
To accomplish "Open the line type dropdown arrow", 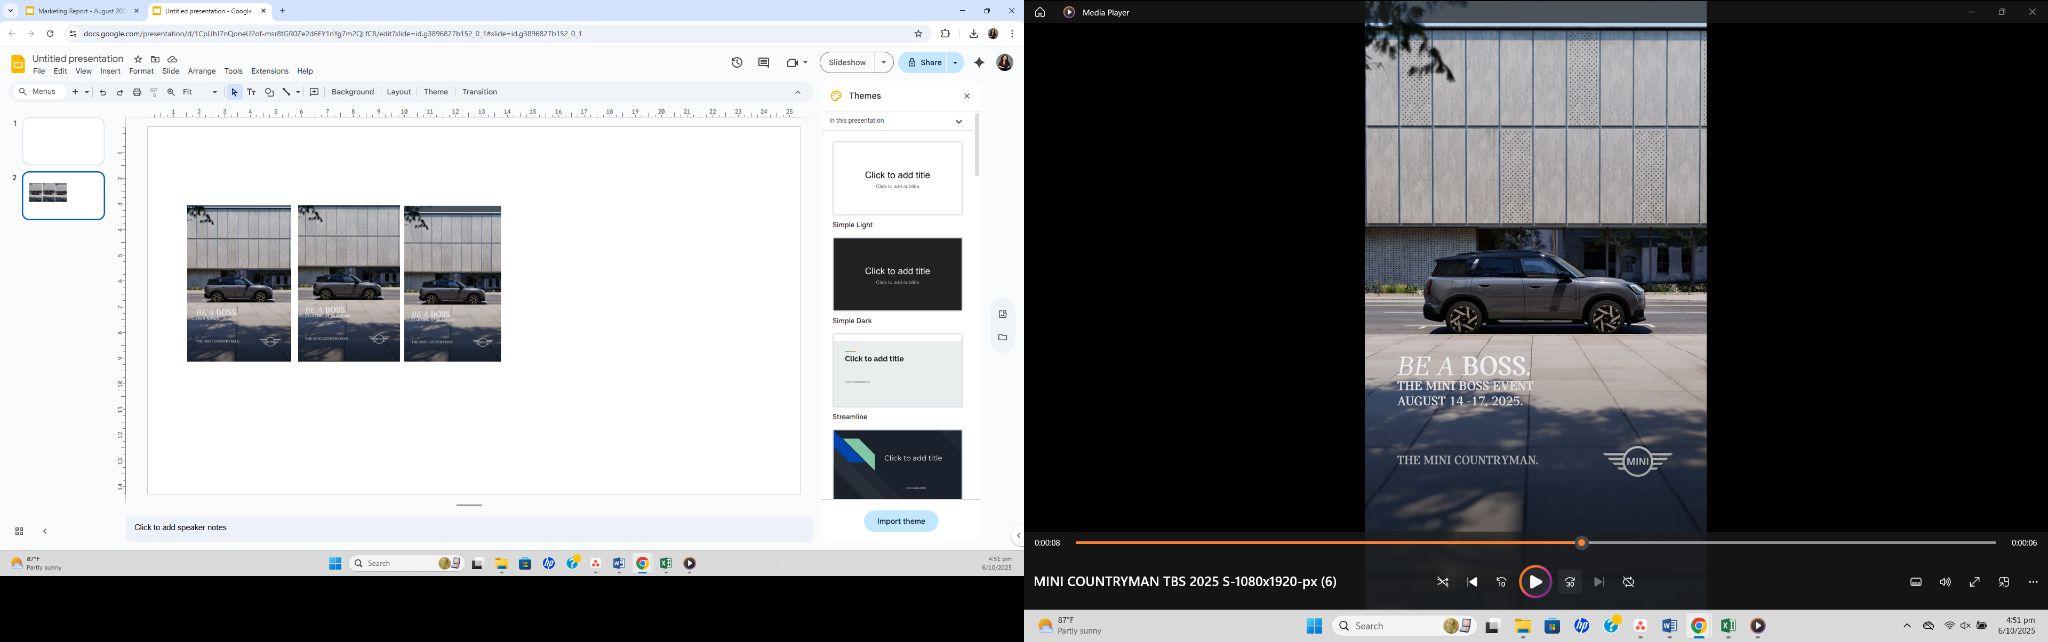I will [298, 92].
